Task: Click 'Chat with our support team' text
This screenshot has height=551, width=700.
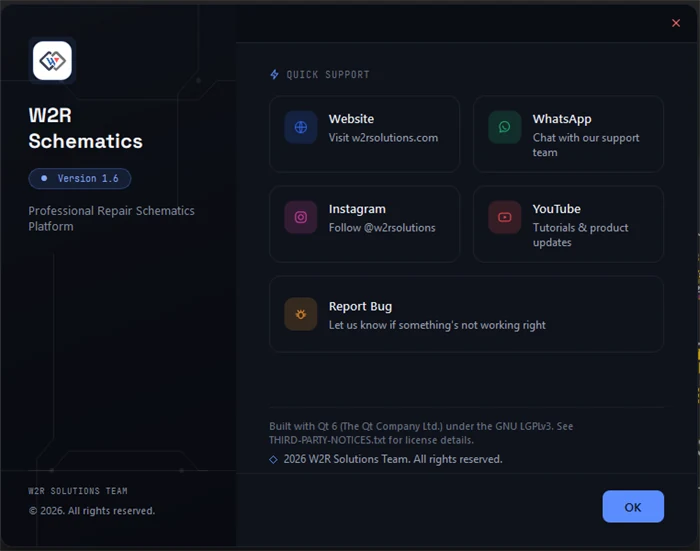Action: tap(586, 145)
